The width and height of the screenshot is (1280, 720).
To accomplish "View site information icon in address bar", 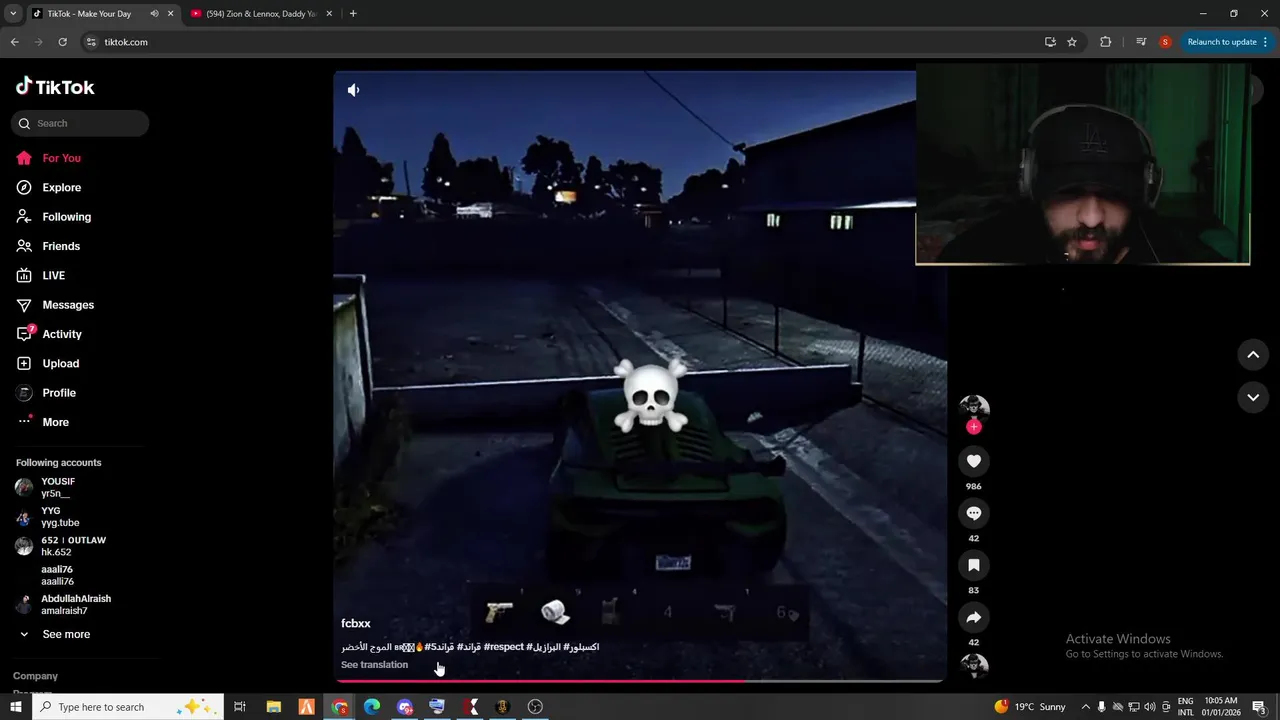I will [91, 42].
